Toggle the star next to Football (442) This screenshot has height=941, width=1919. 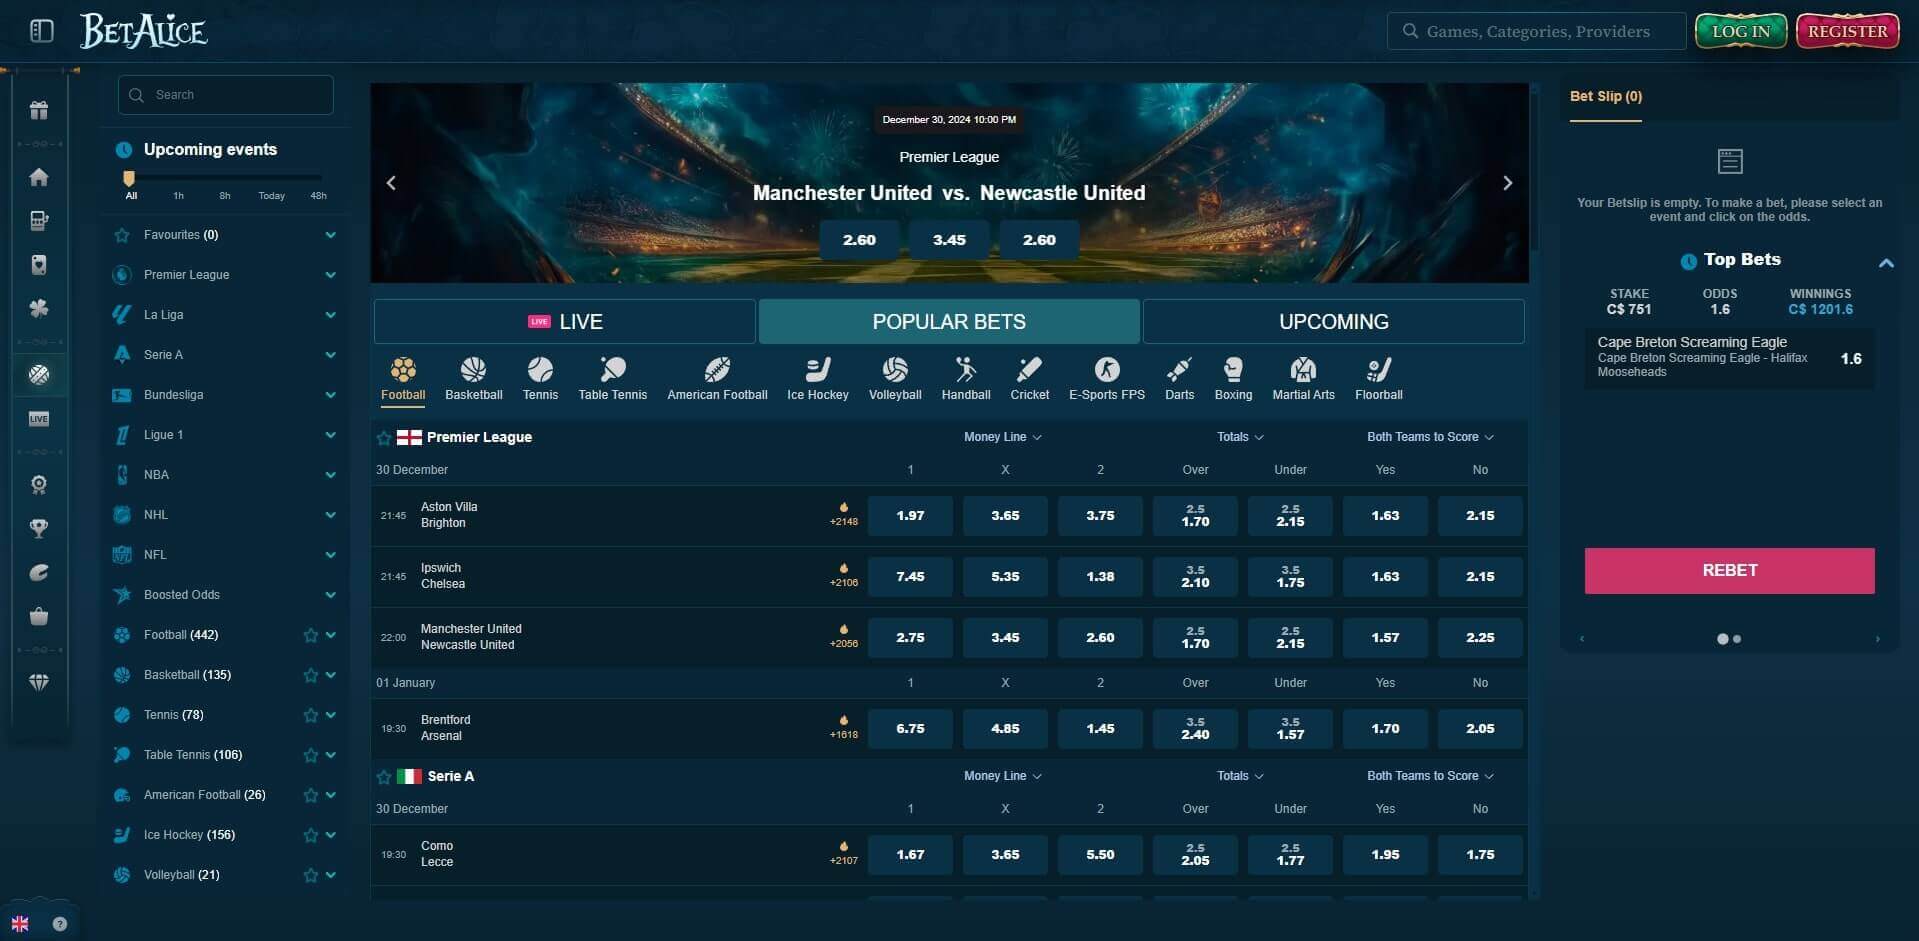coord(310,635)
